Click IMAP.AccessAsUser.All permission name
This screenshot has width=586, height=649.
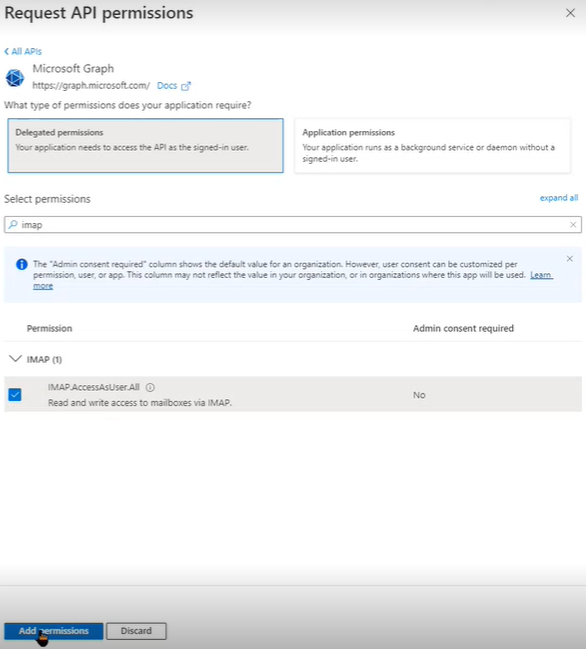94,387
